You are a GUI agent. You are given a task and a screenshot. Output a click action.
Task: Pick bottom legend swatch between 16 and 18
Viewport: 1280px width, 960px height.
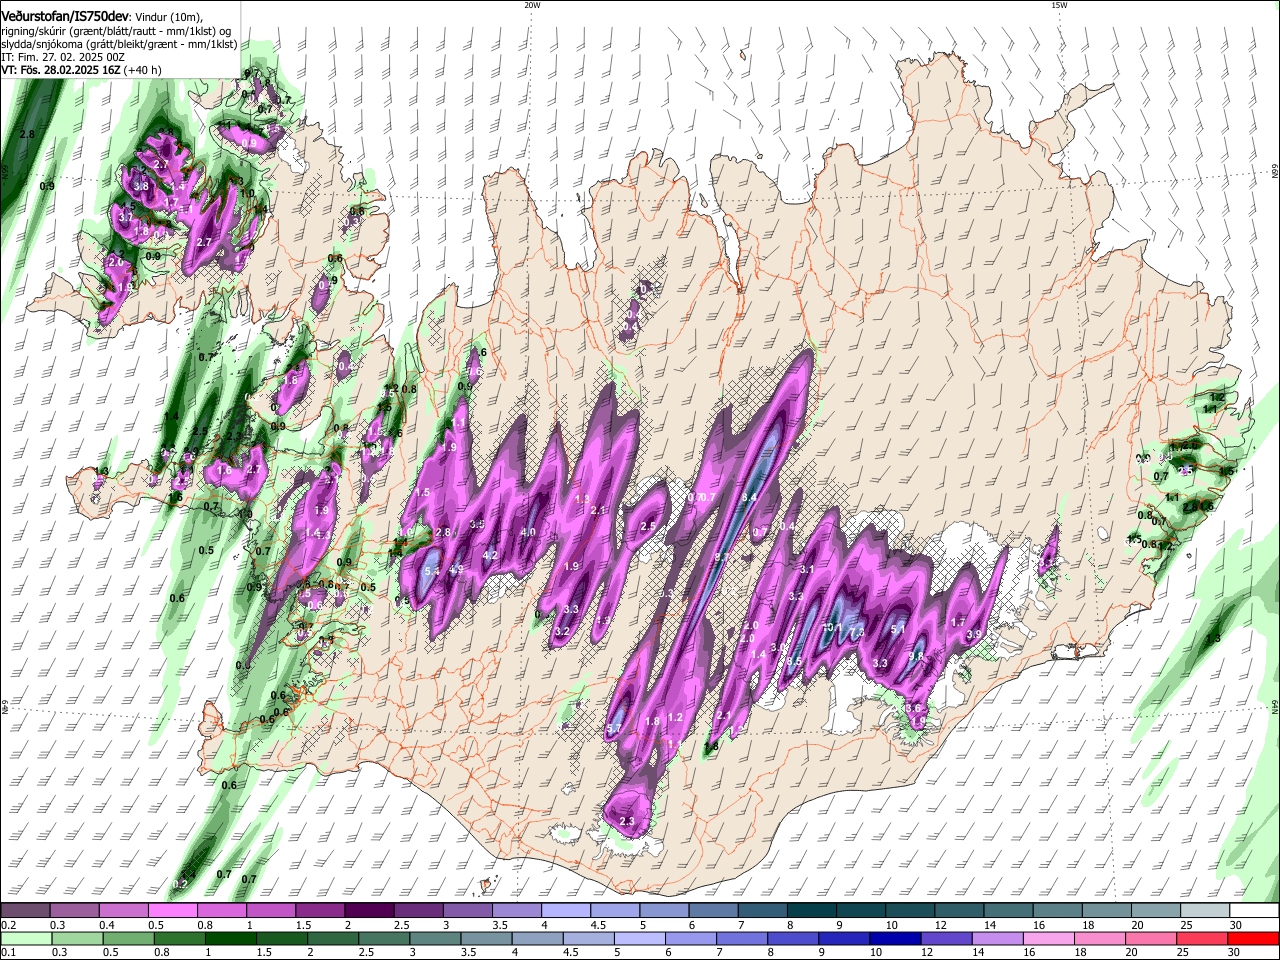coord(1048,938)
